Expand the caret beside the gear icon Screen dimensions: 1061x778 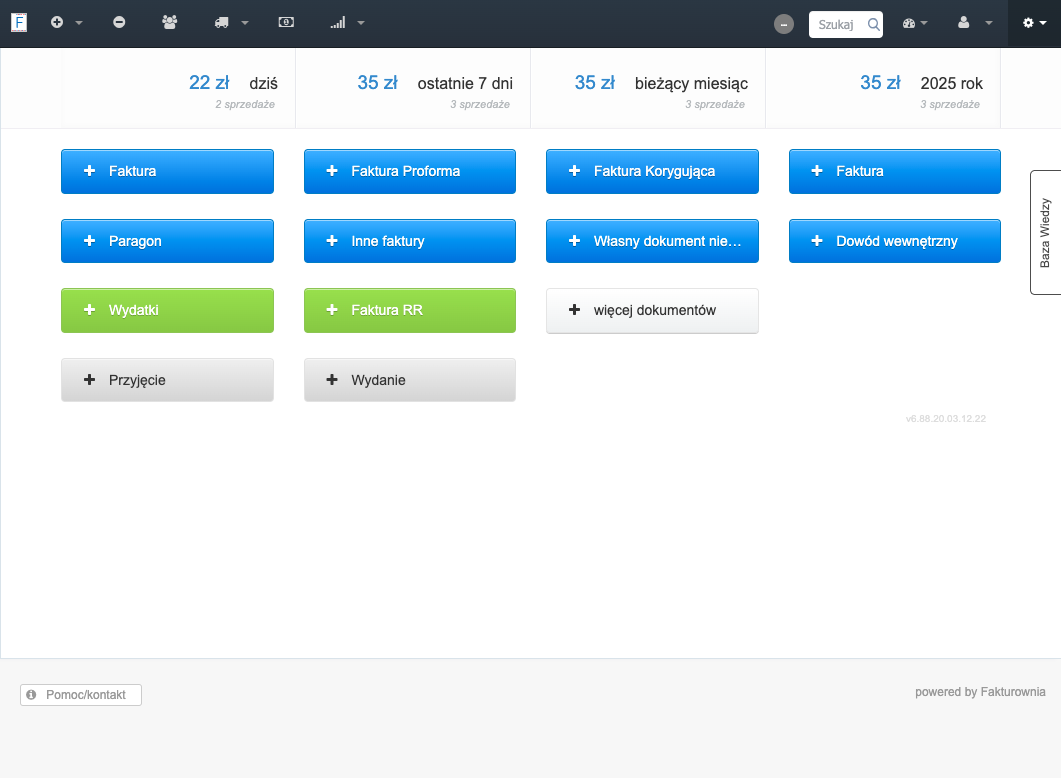pos(1043,23)
